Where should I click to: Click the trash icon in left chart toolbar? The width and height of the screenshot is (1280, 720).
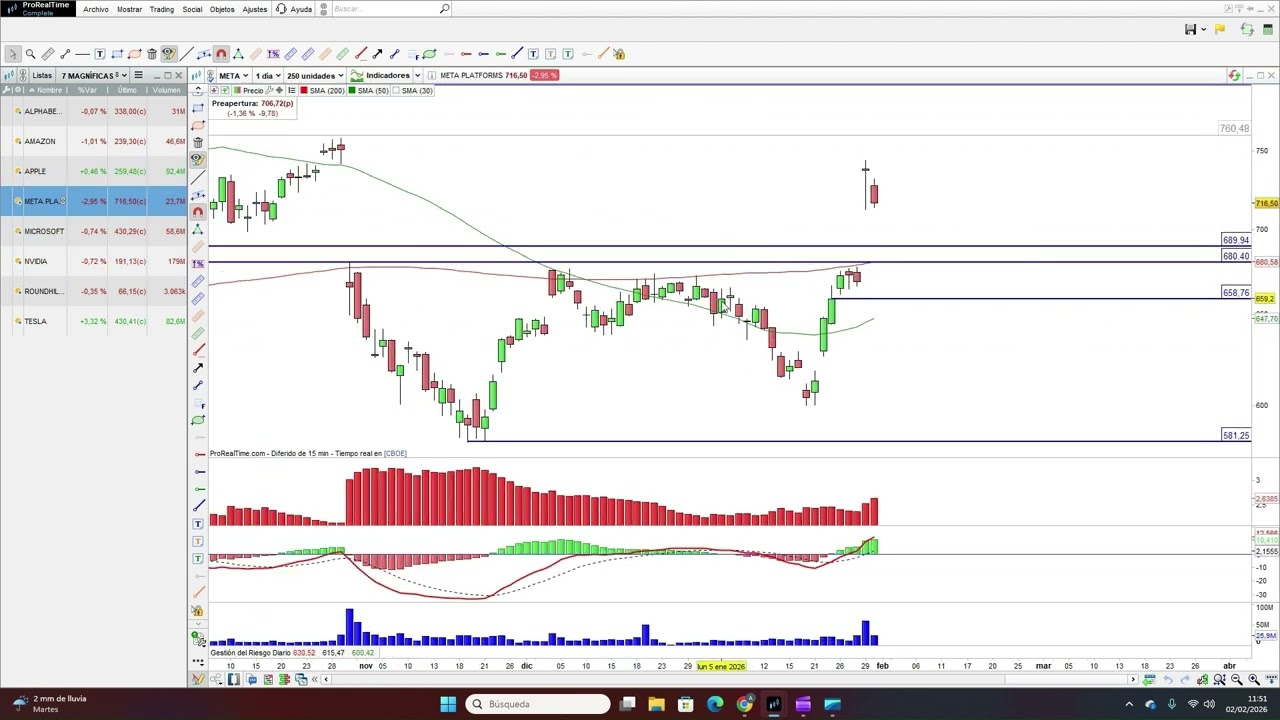coord(198,142)
